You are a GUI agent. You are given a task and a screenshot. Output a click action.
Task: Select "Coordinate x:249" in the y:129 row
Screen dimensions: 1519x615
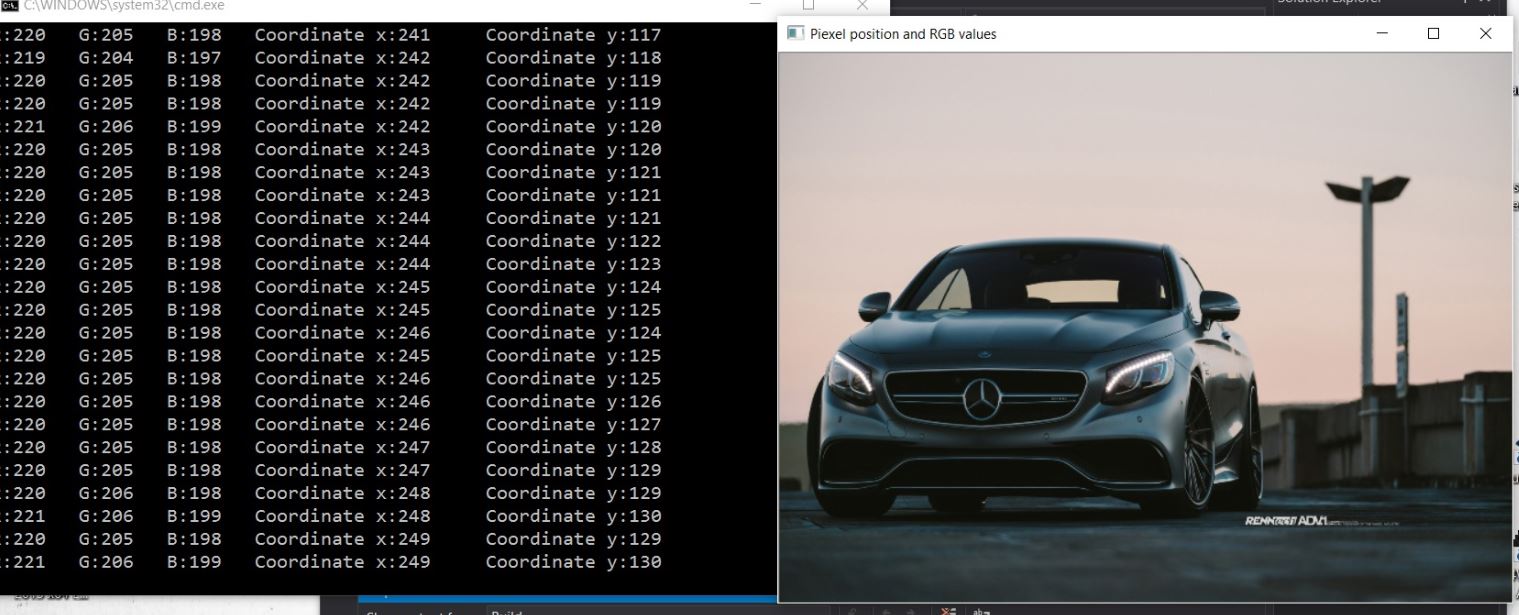click(x=343, y=539)
